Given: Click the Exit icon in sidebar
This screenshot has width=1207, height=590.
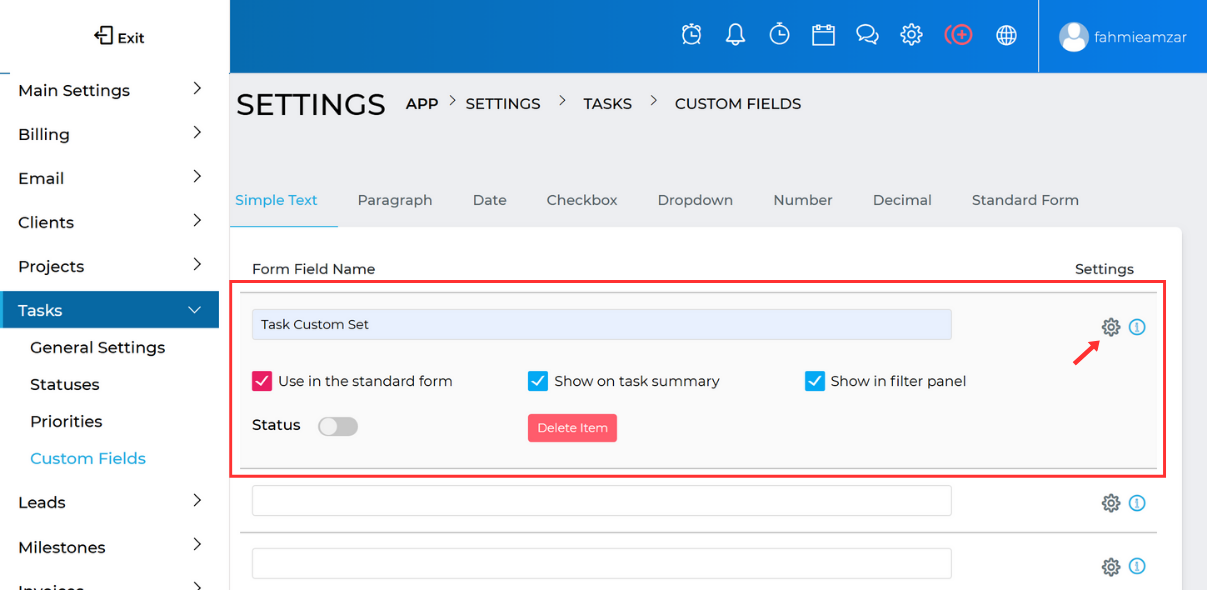Looking at the screenshot, I should click(103, 36).
